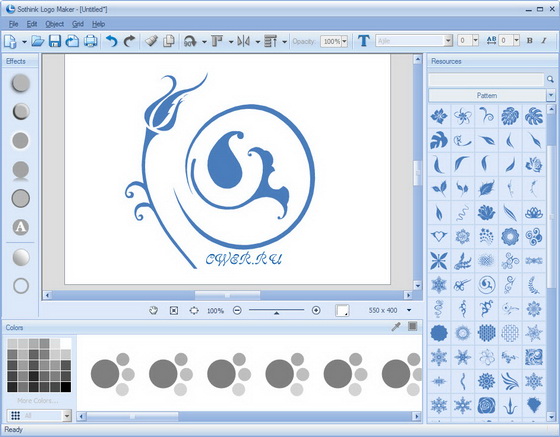560x437 pixels.
Task: Click the zoom slider handle
Action: [x=276, y=312]
